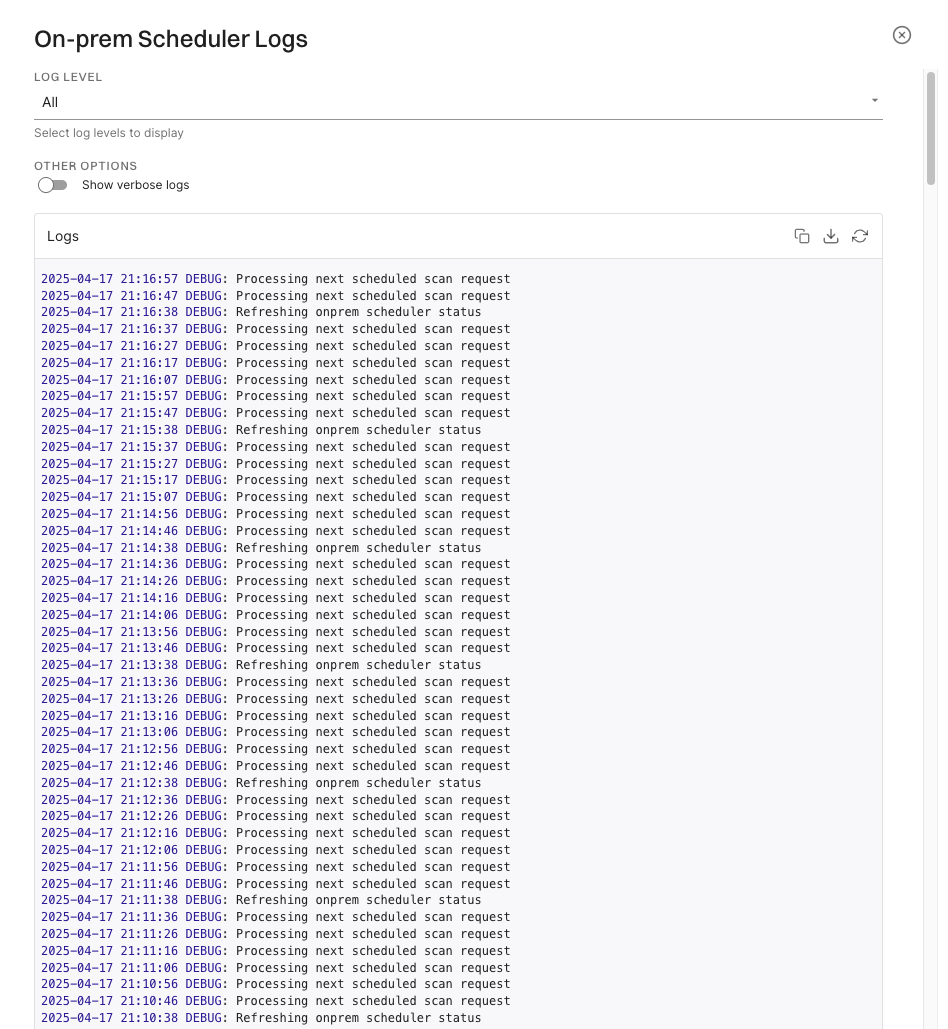Click the 21:16:38 Refreshing onprem scheduler entry
This screenshot has height=1029, width=948.
(261, 312)
